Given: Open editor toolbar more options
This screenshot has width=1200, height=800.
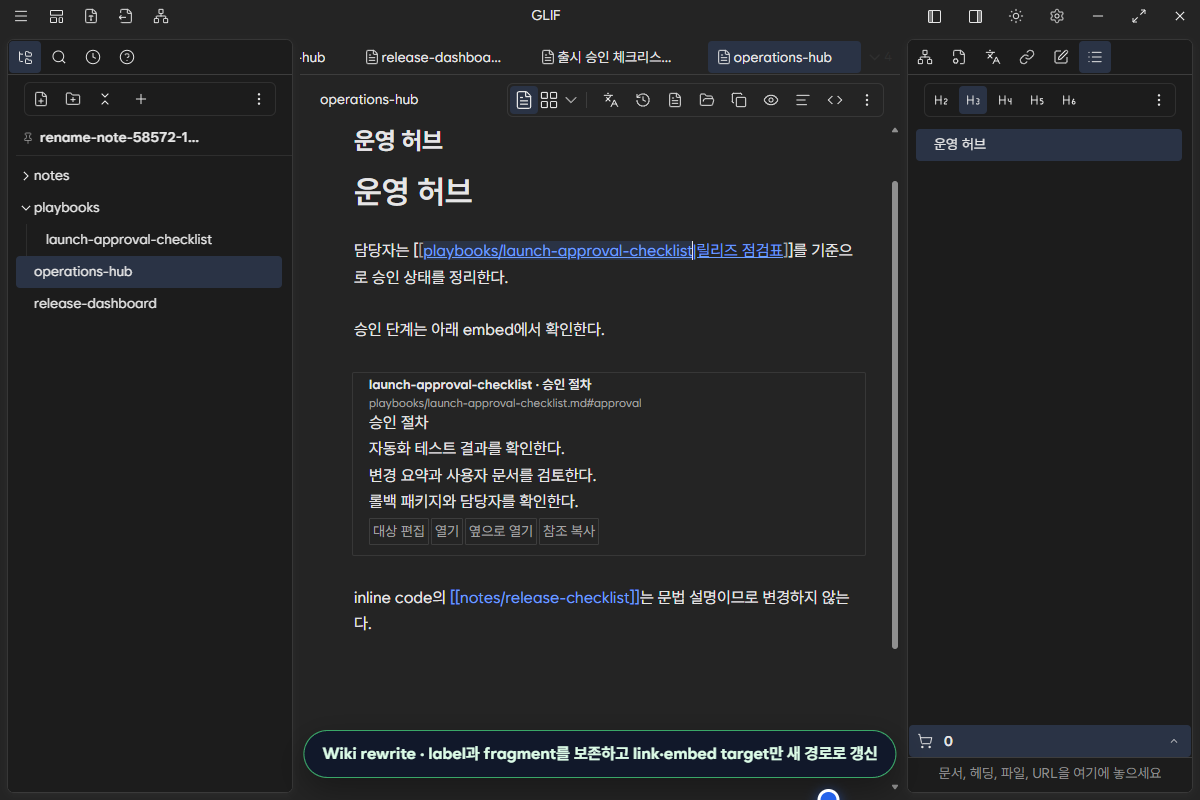Looking at the screenshot, I should (x=867, y=100).
